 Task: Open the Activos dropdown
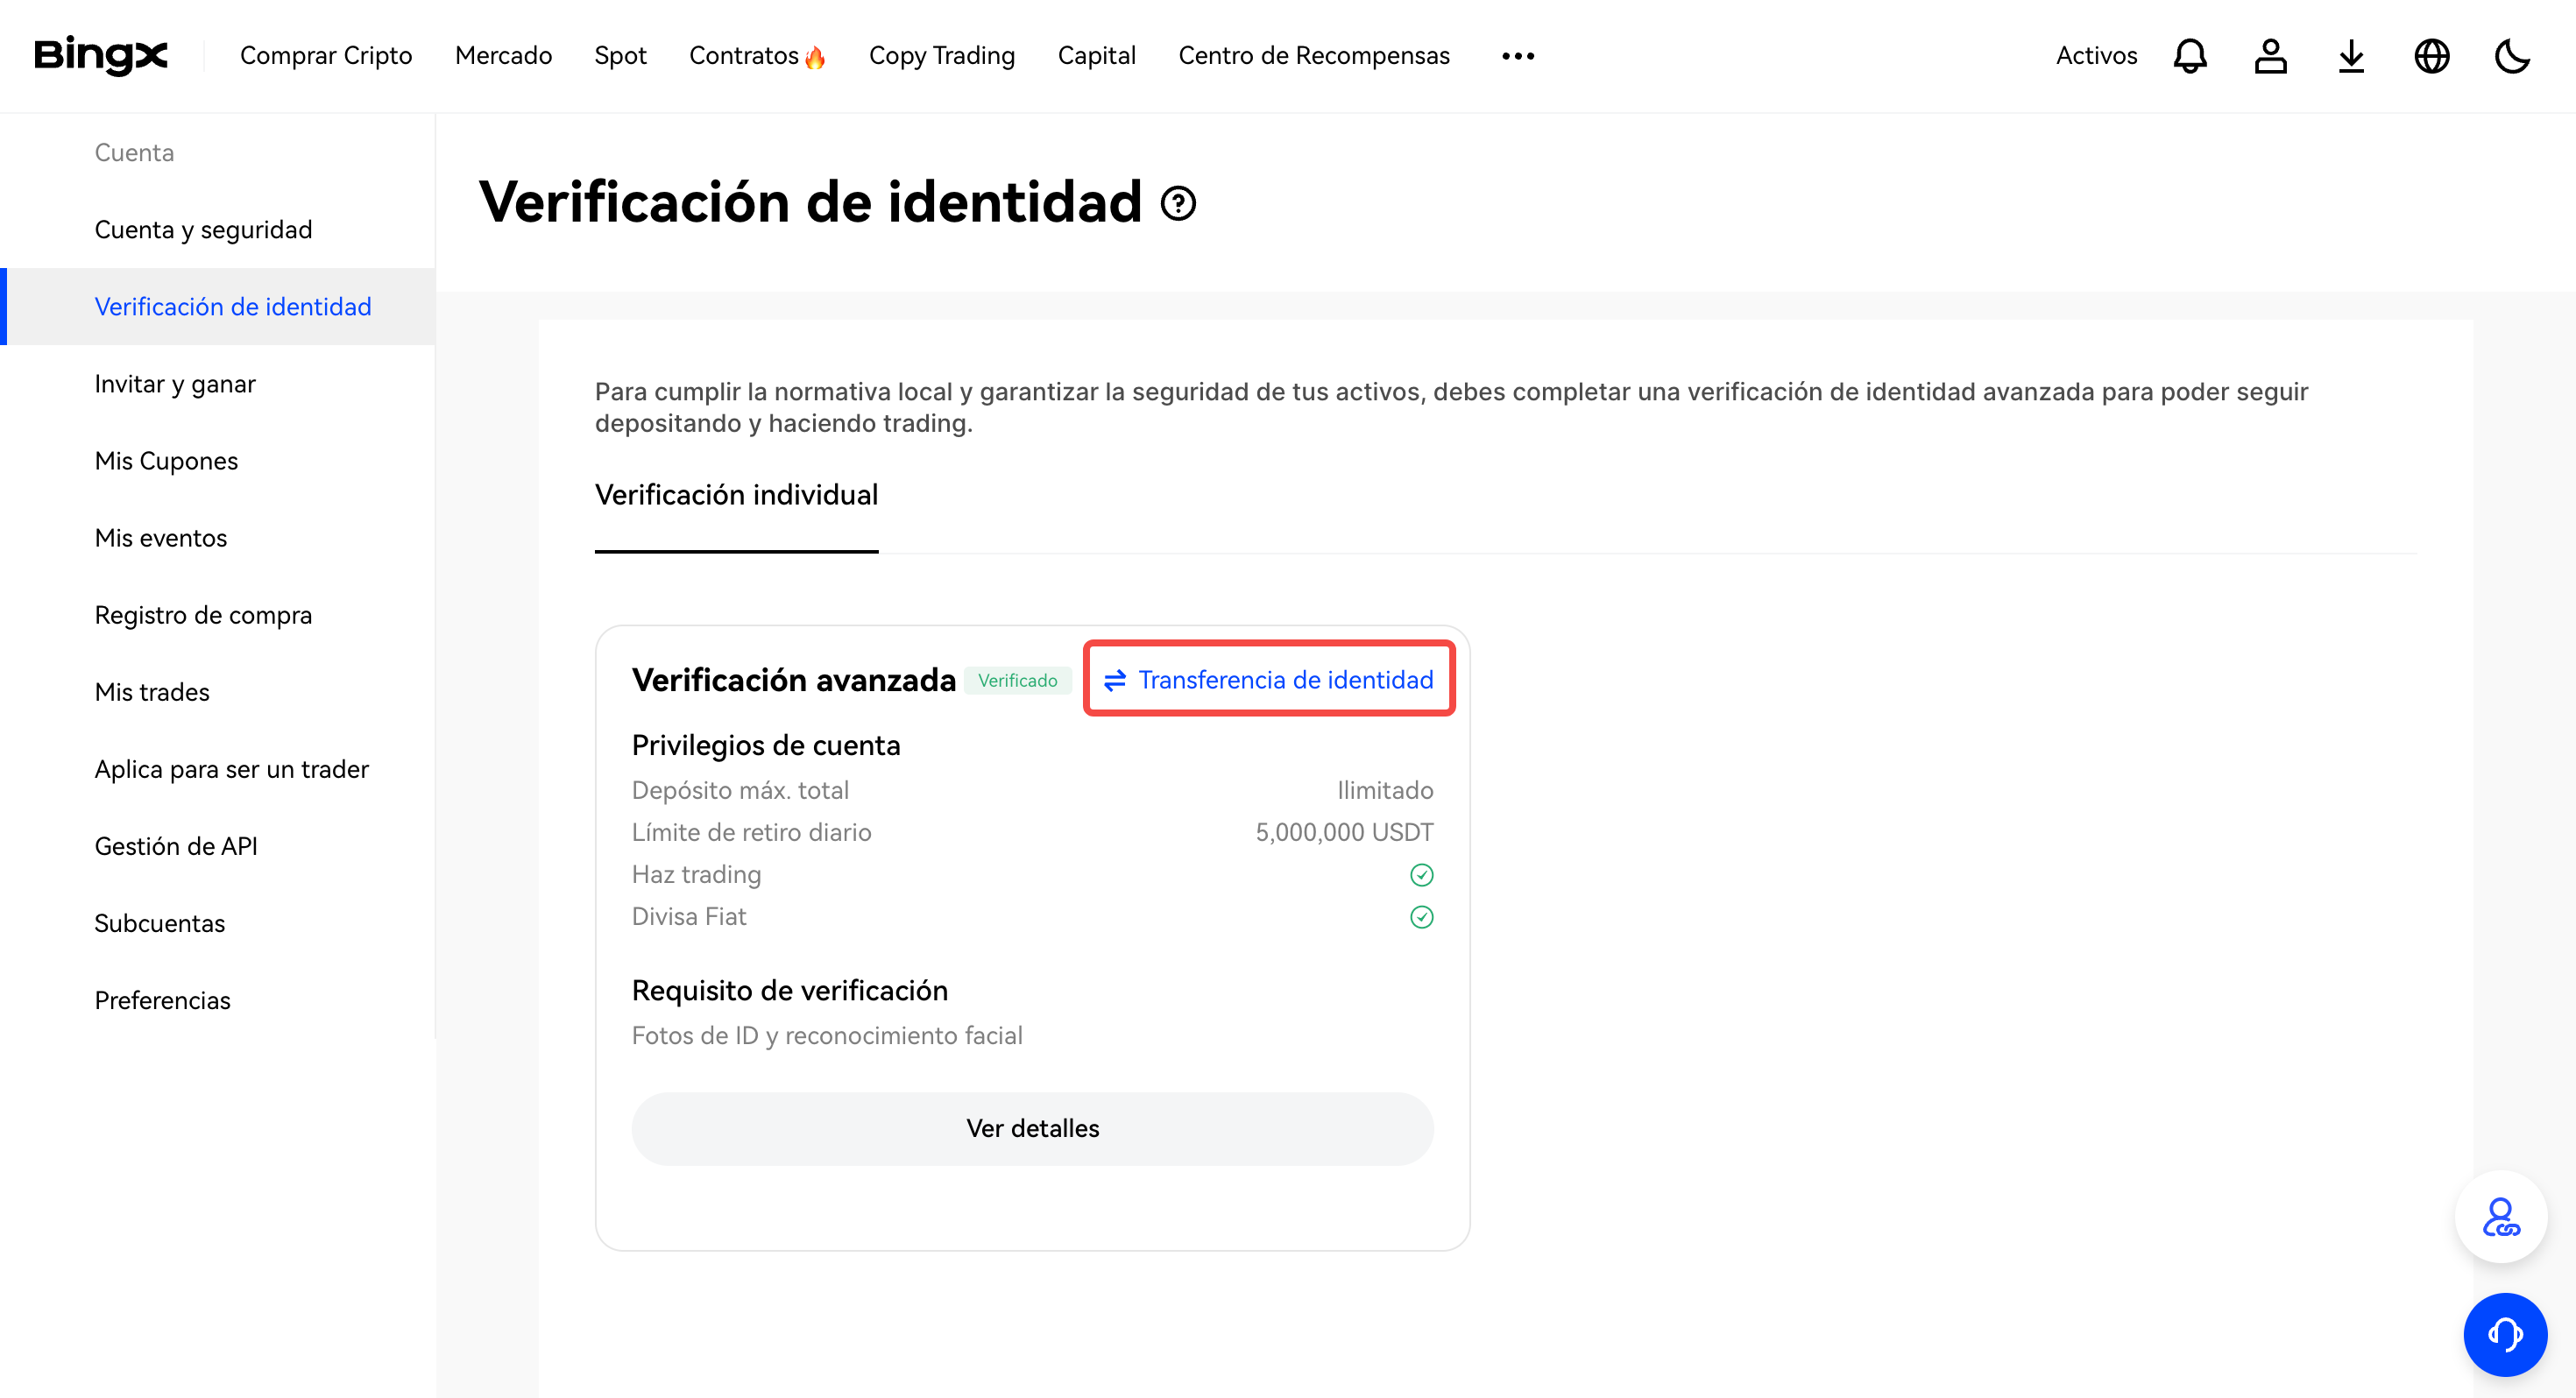tap(2096, 56)
